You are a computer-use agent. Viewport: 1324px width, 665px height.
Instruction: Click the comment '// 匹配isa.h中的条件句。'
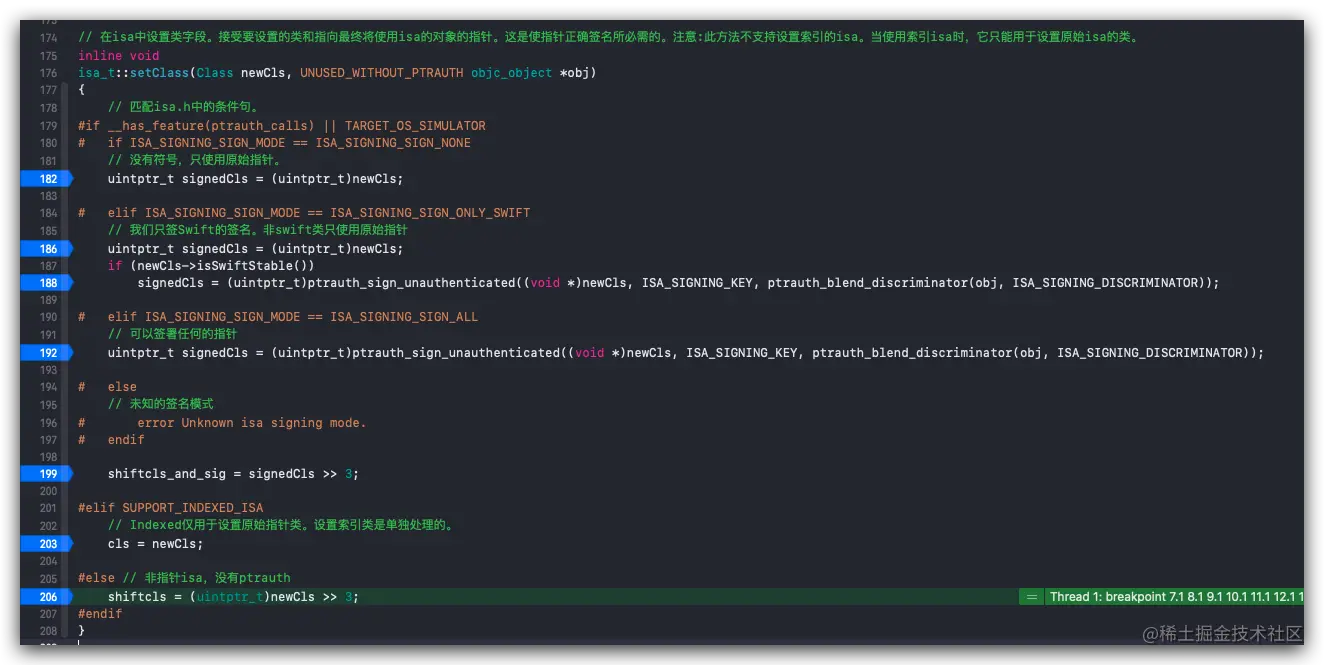tap(184, 108)
